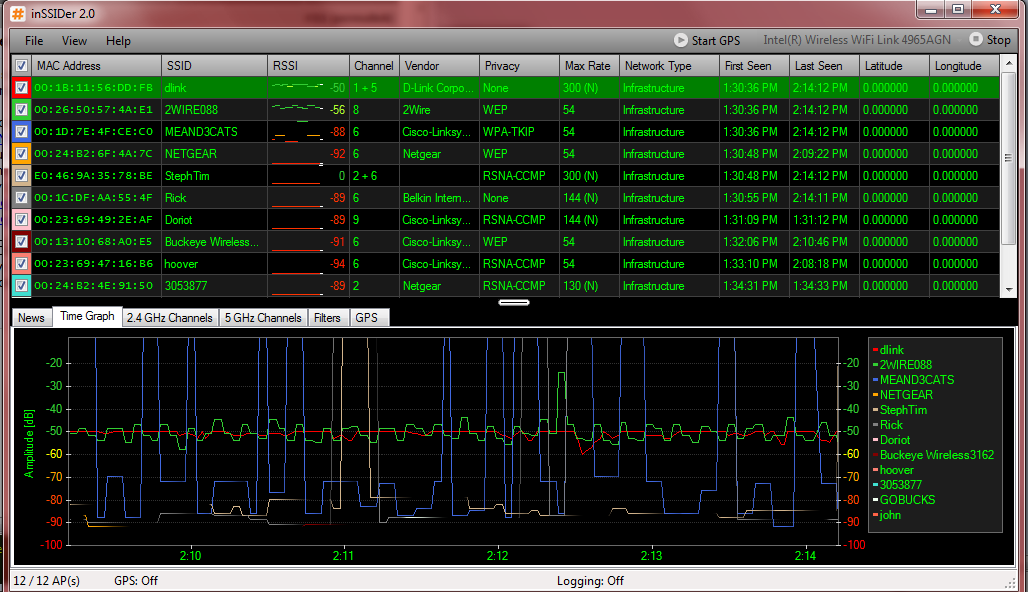Sort by Longitude column header
Image resolution: width=1028 pixels, height=592 pixels.
click(964, 66)
